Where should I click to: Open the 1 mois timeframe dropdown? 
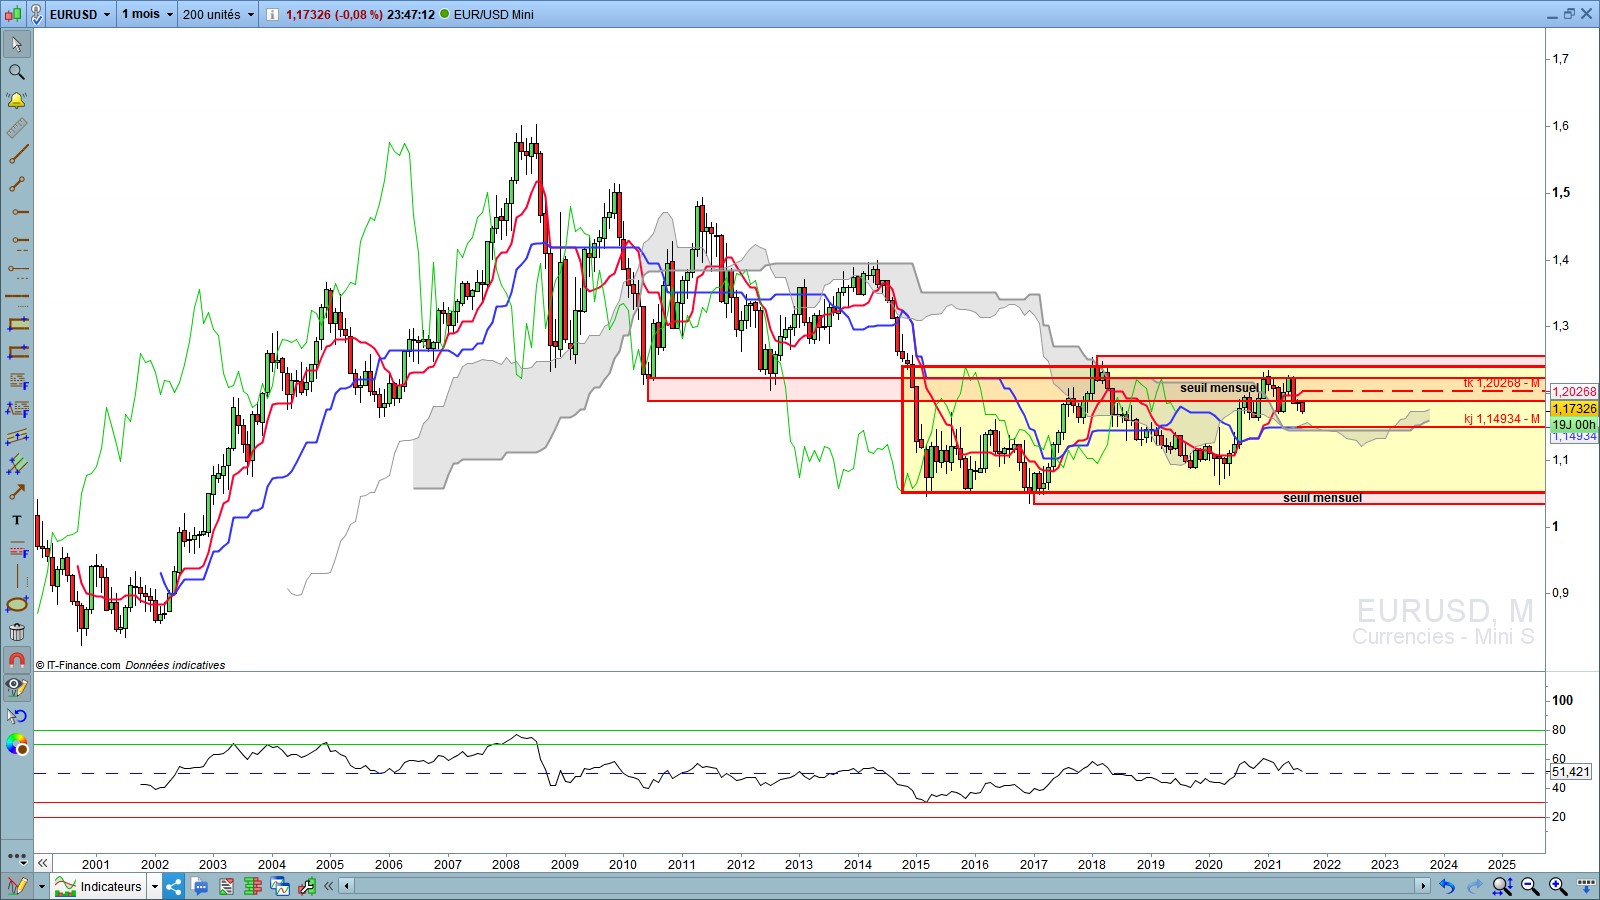coord(147,14)
